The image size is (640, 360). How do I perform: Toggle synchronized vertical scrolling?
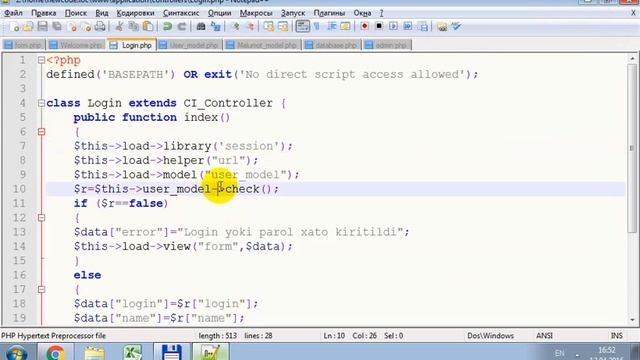click(269, 27)
